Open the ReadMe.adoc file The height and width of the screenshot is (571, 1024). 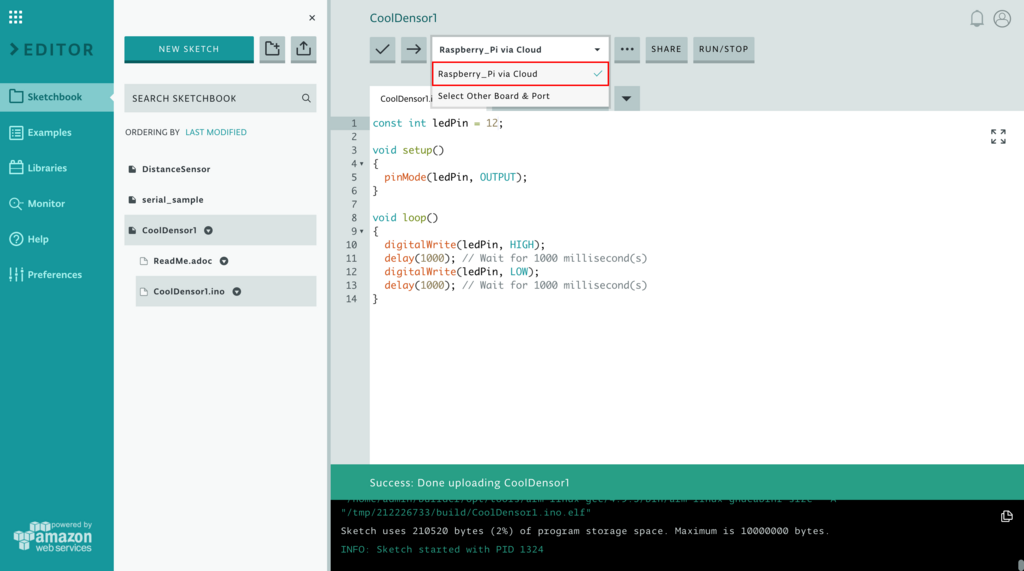(x=182, y=261)
